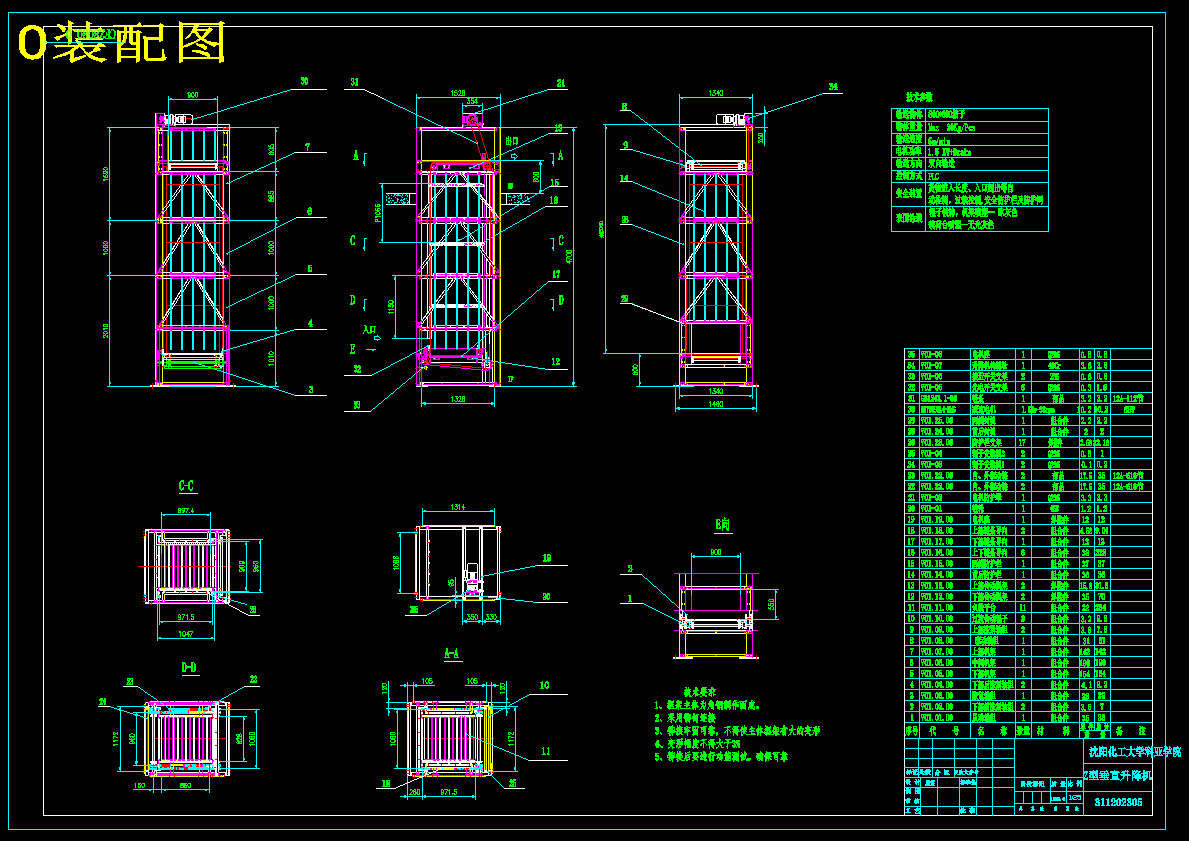This screenshot has height=841, width=1189.
Task: Click the "入口" inlet label
Action: (x=369, y=330)
